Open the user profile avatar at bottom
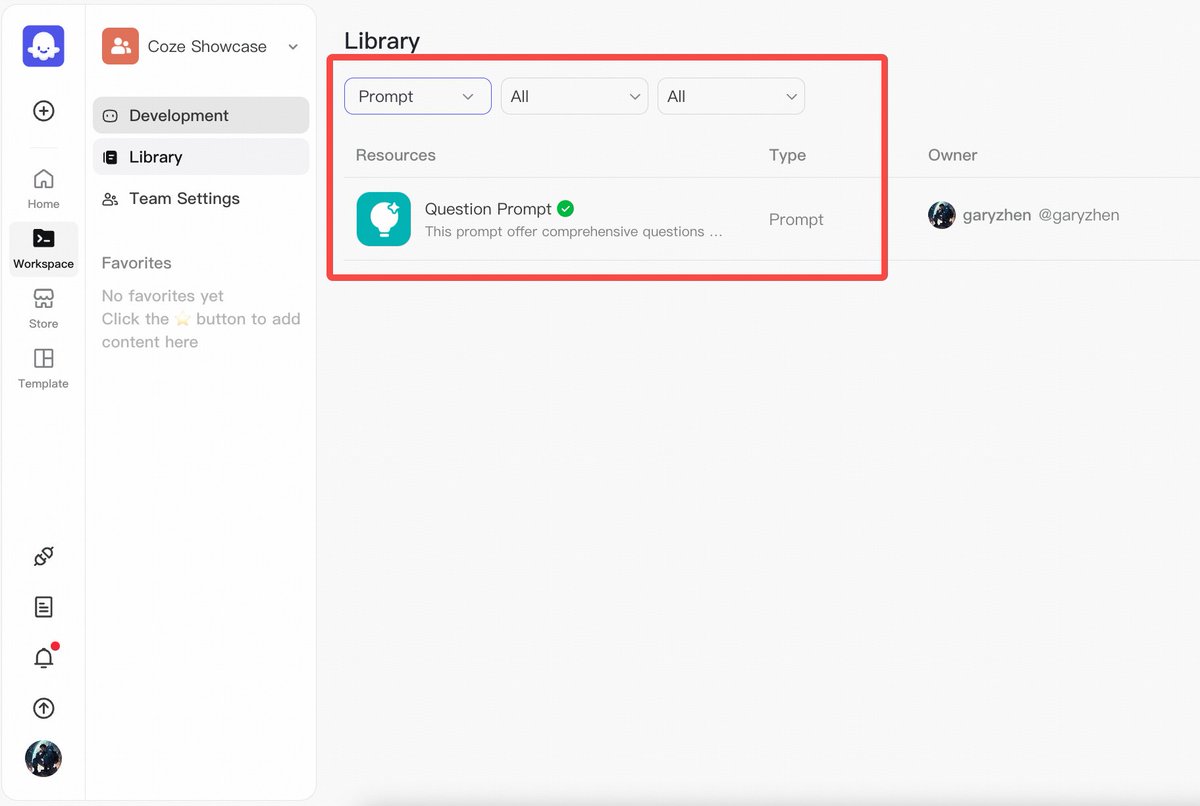The width and height of the screenshot is (1200, 806). (x=43, y=758)
